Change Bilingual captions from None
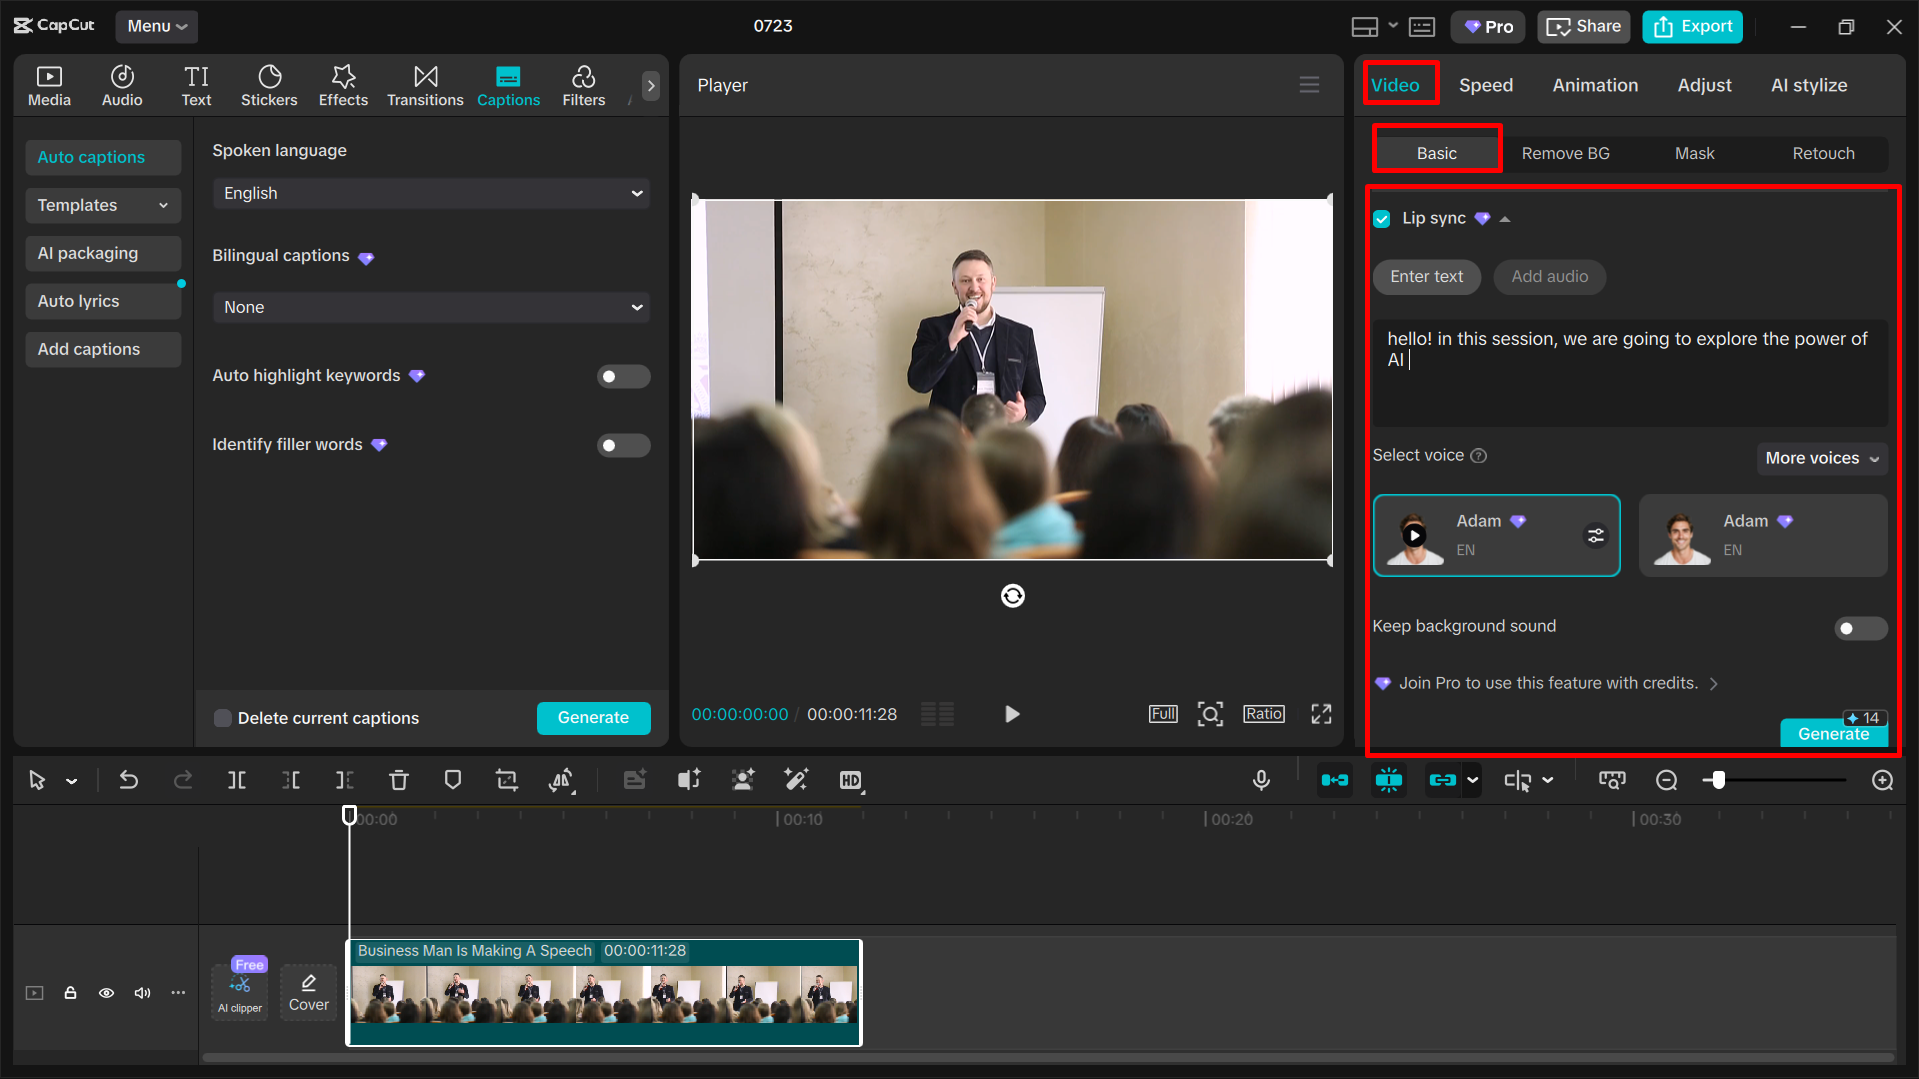Viewport: 1919px width, 1079px height. pyautogui.click(x=430, y=307)
